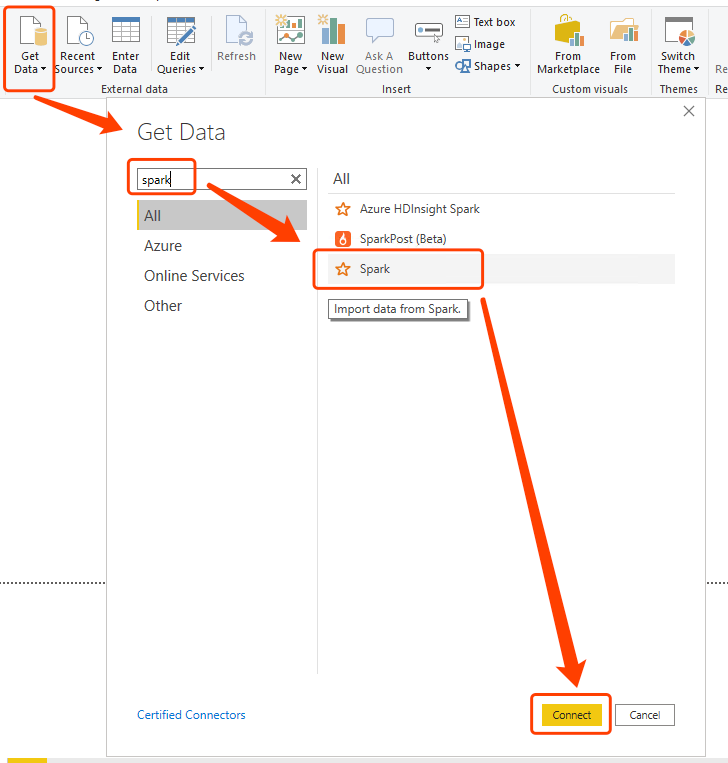Open the Certified Connectors link

coord(191,715)
